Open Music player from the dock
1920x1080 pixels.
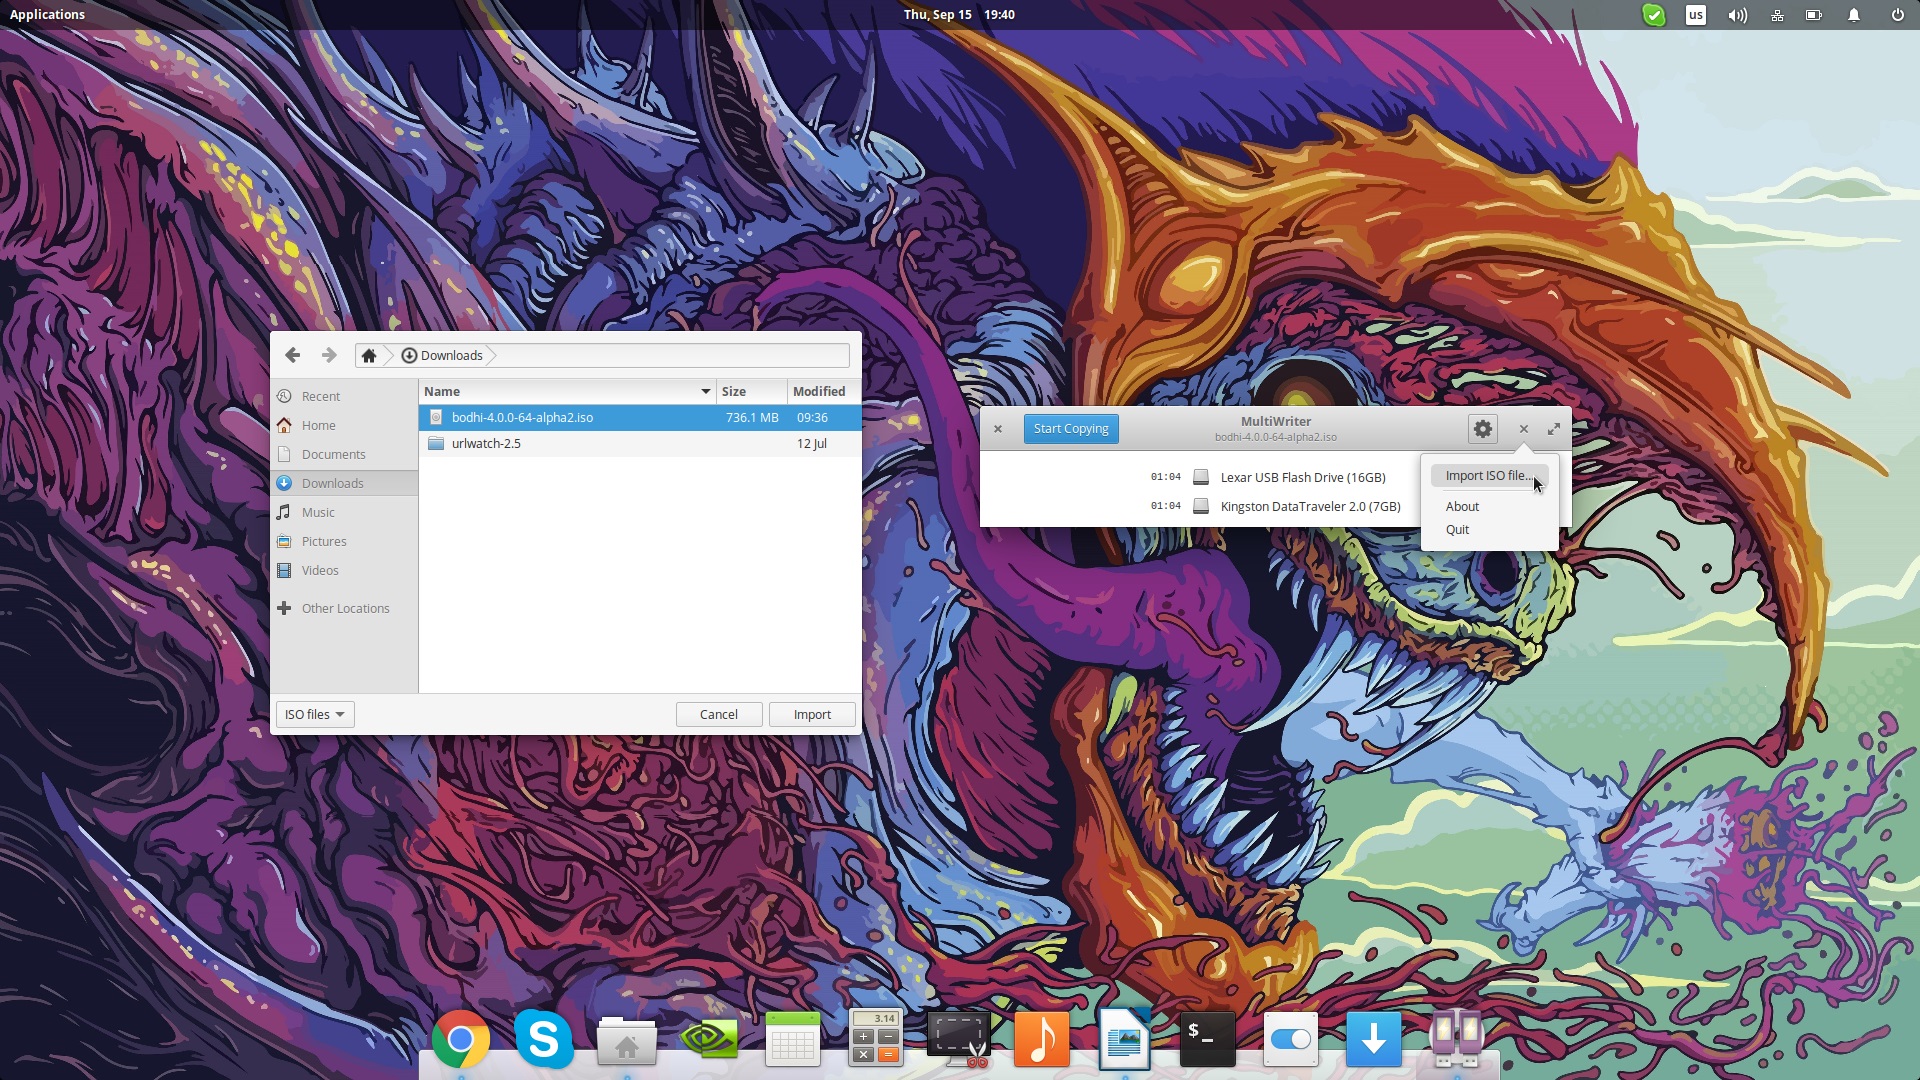point(1042,1040)
